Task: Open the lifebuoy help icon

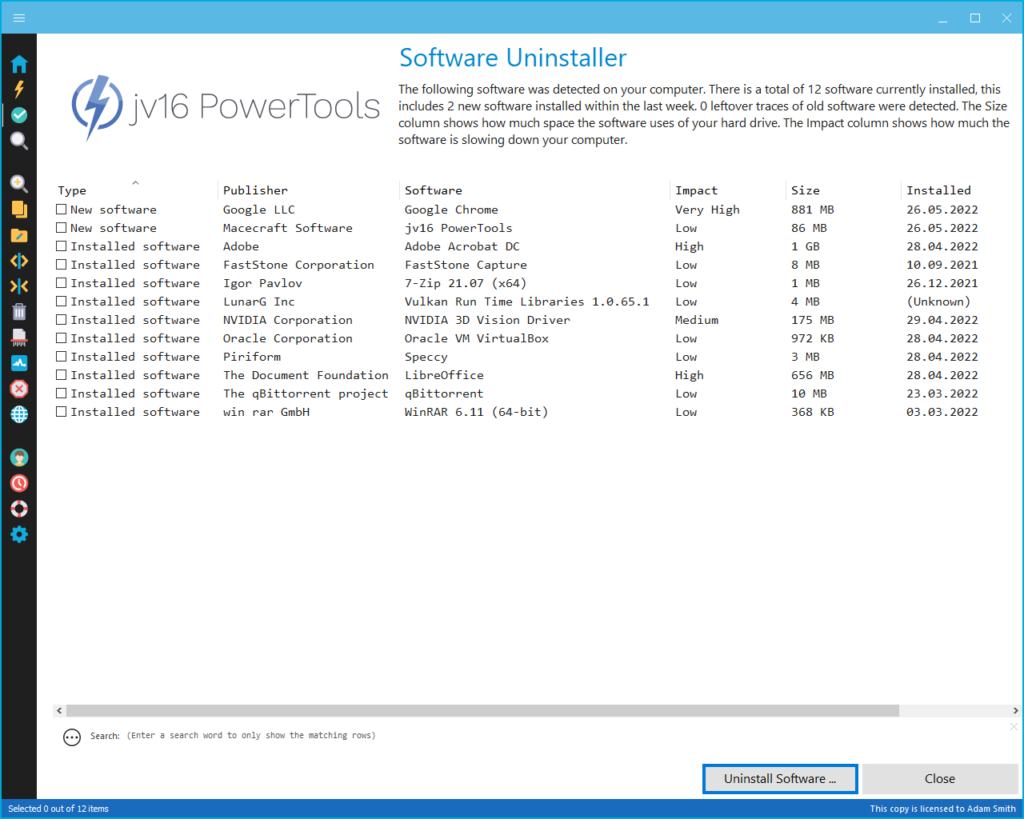Action: (x=19, y=509)
